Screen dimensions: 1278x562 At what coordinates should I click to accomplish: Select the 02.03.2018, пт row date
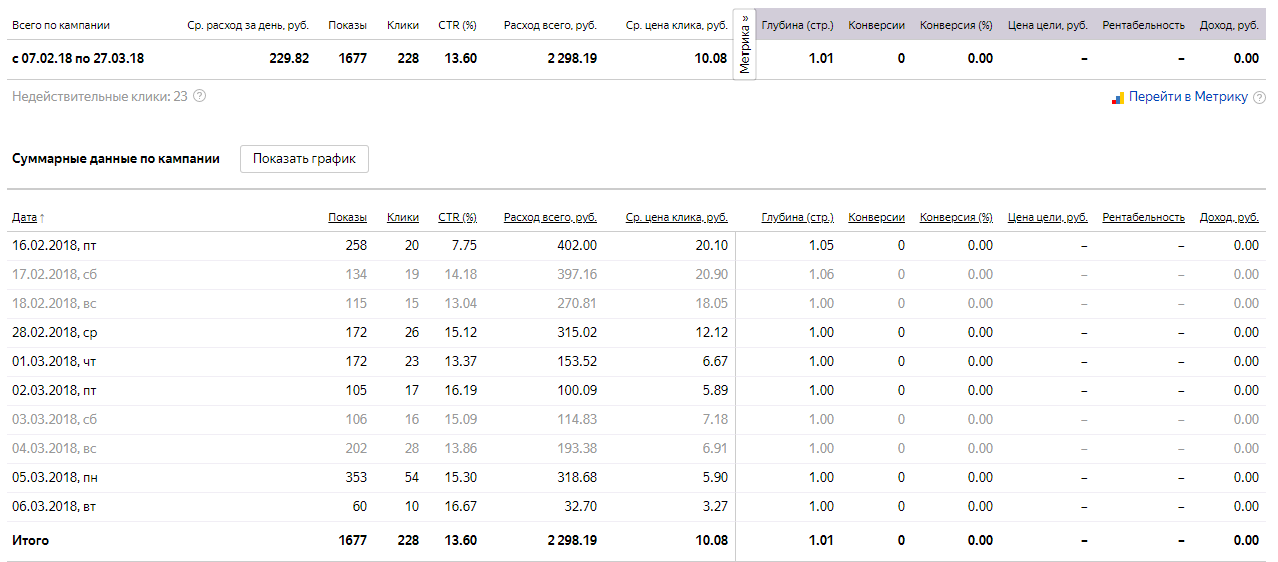pos(54,390)
